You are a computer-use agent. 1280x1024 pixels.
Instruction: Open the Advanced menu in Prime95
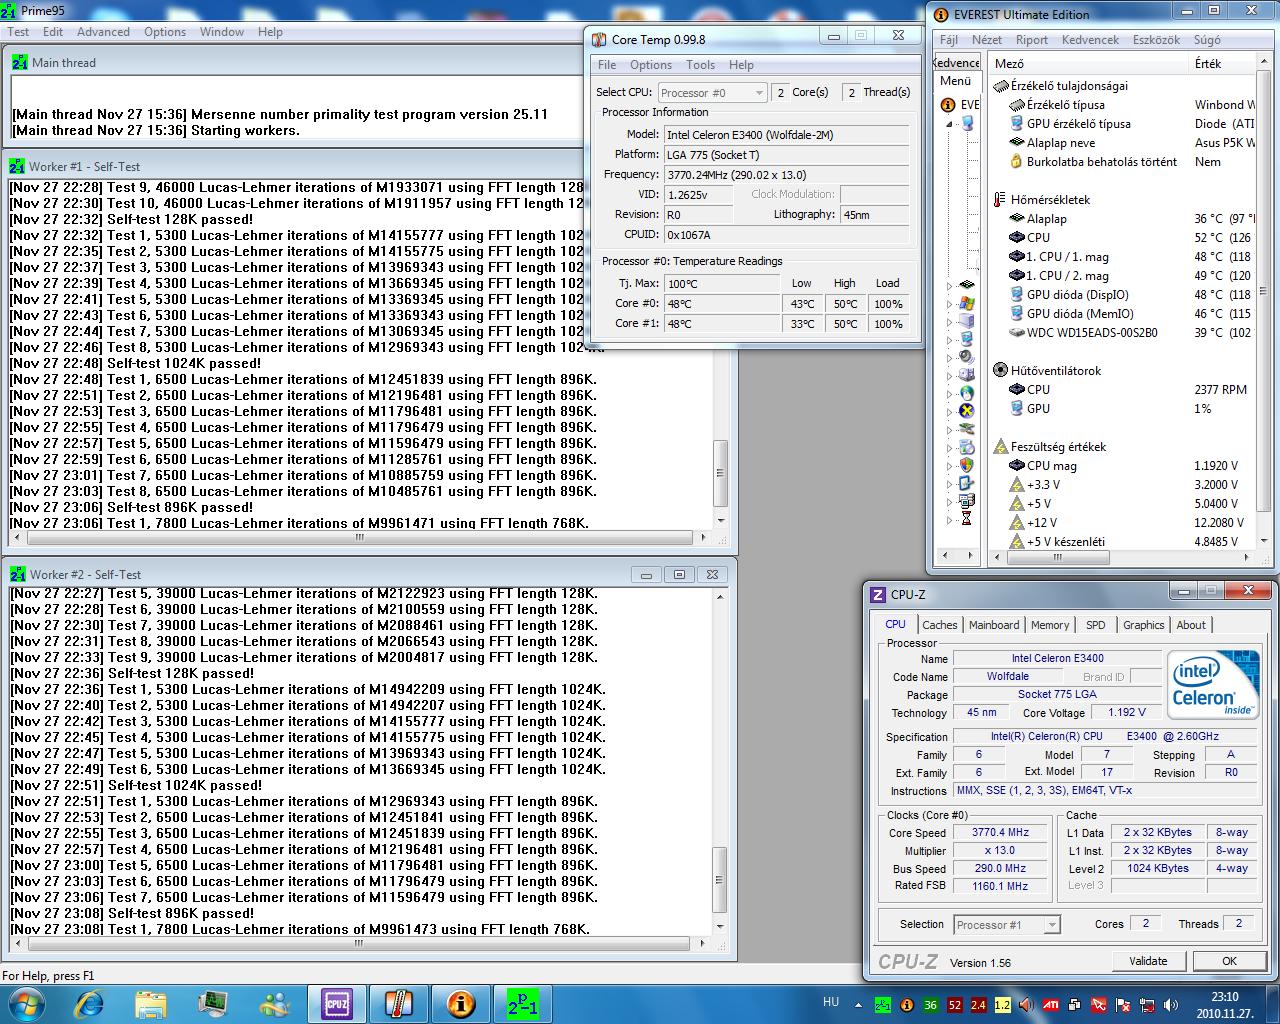103,31
